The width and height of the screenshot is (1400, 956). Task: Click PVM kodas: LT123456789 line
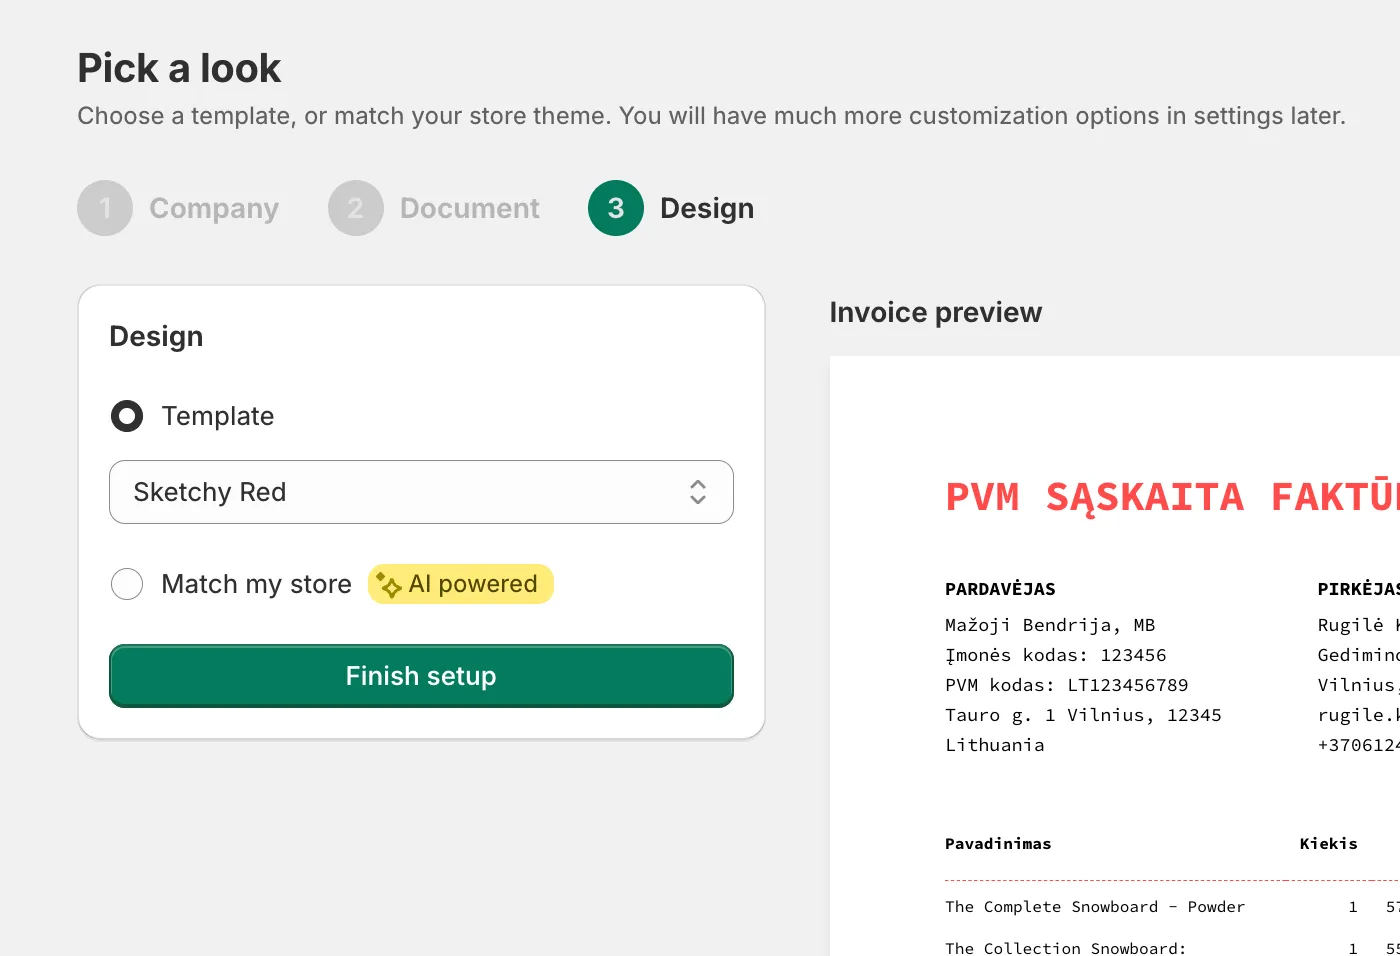(1067, 685)
